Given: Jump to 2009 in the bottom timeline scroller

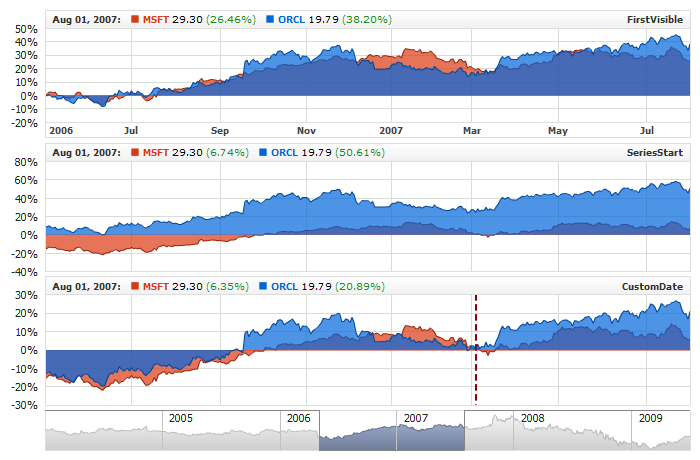Looking at the screenshot, I should (650, 417).
